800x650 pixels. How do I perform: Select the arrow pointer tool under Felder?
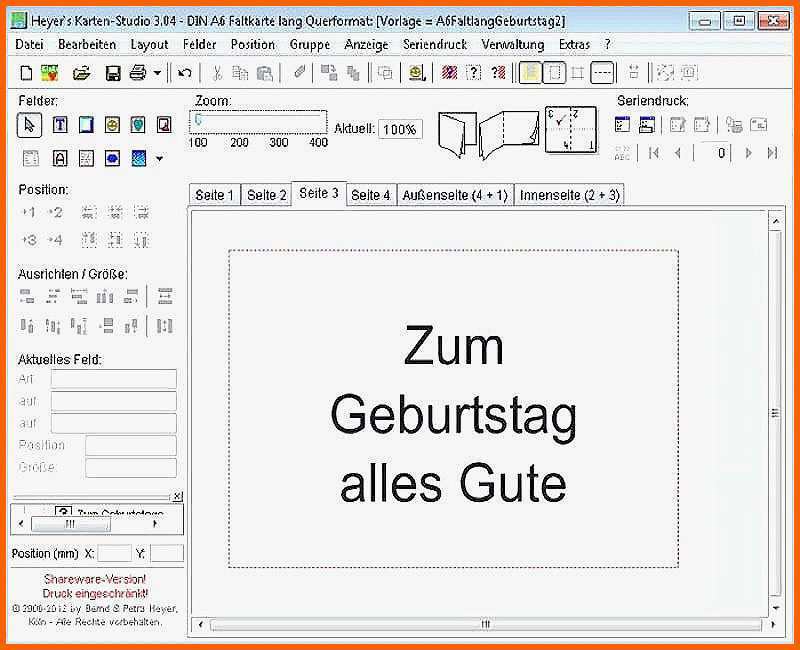pyautogui.click(x=29, y=125)
